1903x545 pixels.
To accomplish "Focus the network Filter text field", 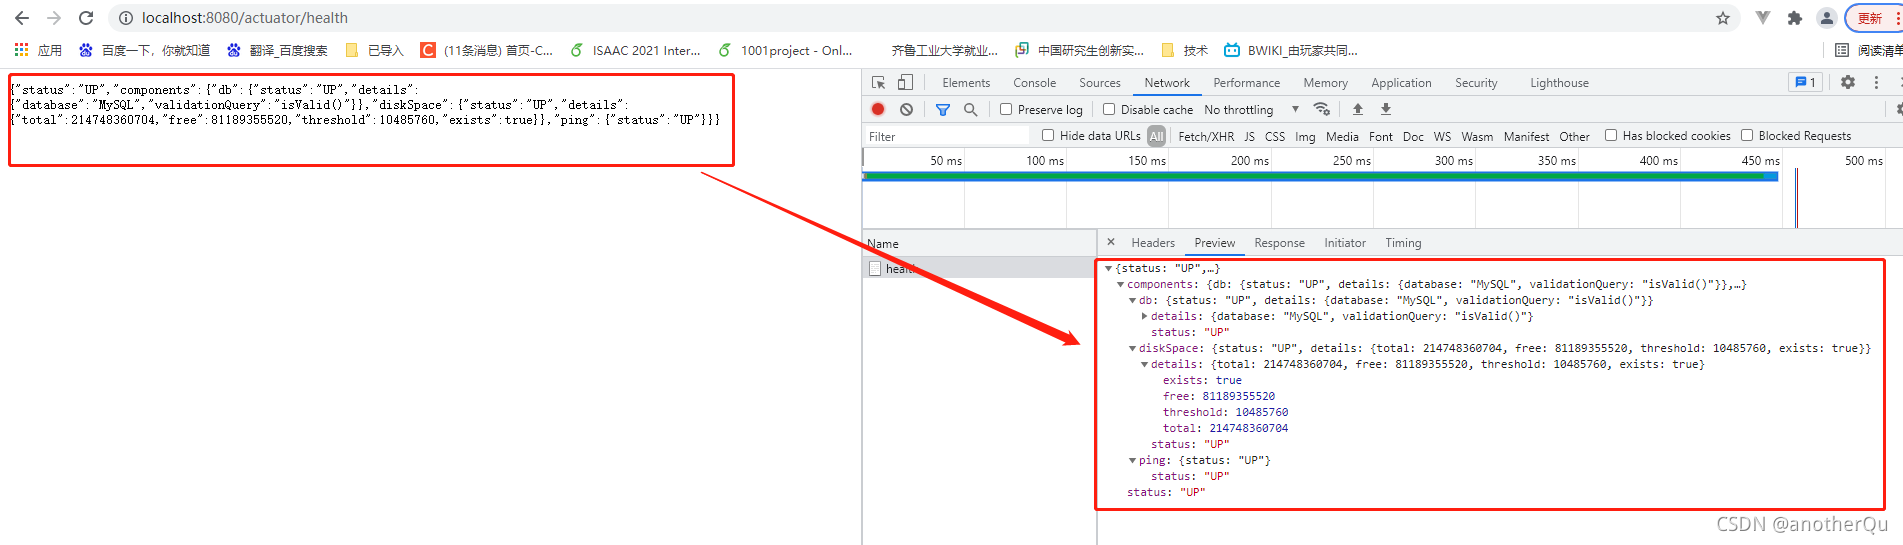I will pyautogui.click(x=946, y=136).
